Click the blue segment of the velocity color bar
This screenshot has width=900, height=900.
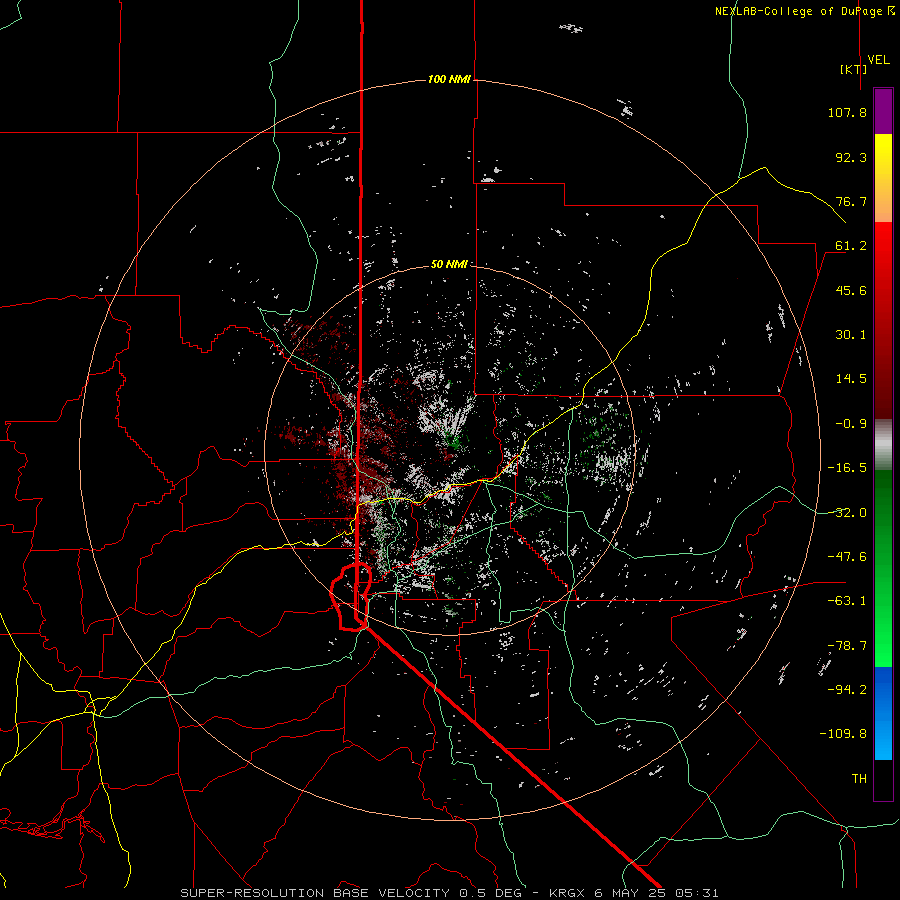[883, 713]
